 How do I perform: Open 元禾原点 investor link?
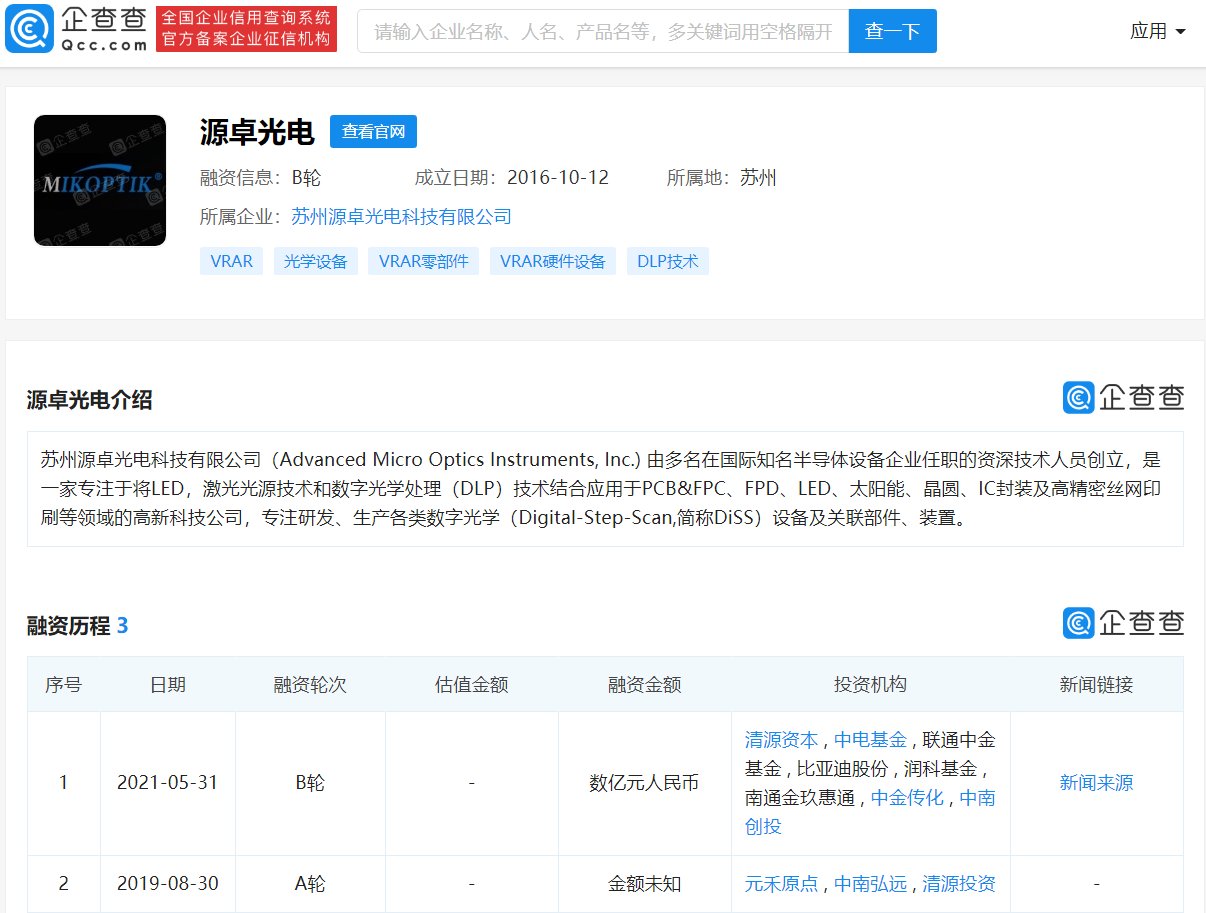click(781, 884)
